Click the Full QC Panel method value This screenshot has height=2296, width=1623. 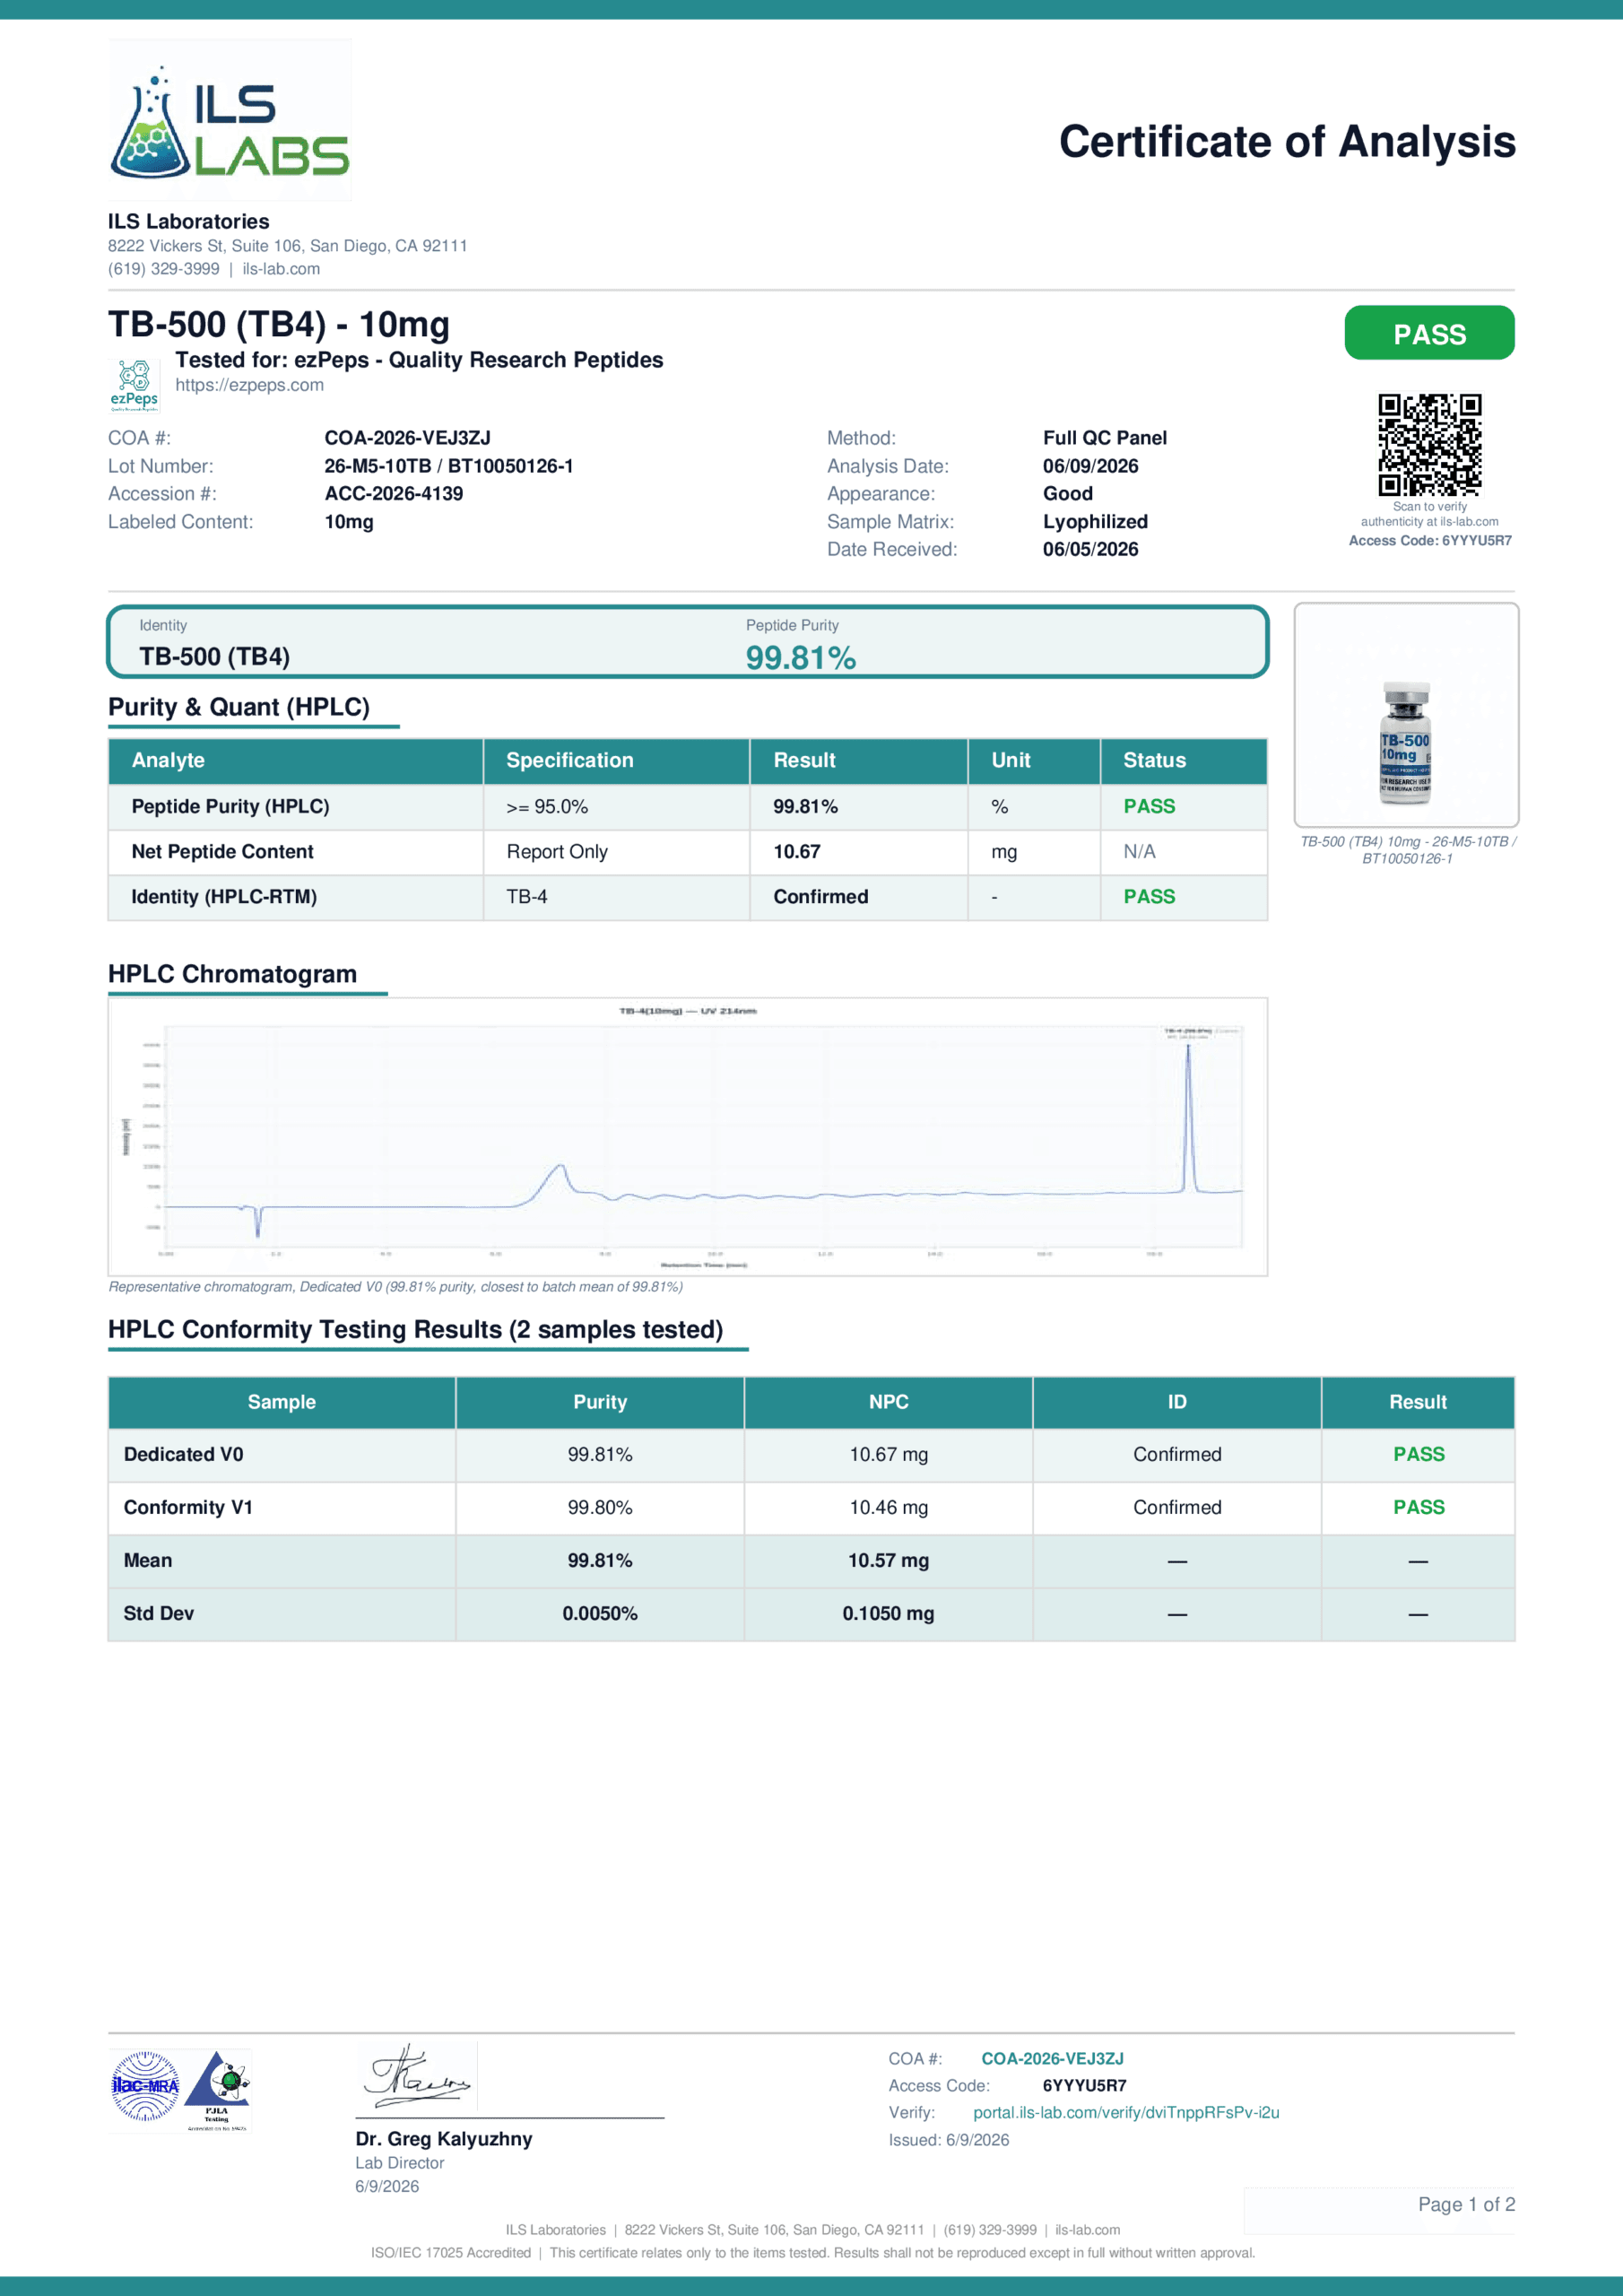(1104, 438)
